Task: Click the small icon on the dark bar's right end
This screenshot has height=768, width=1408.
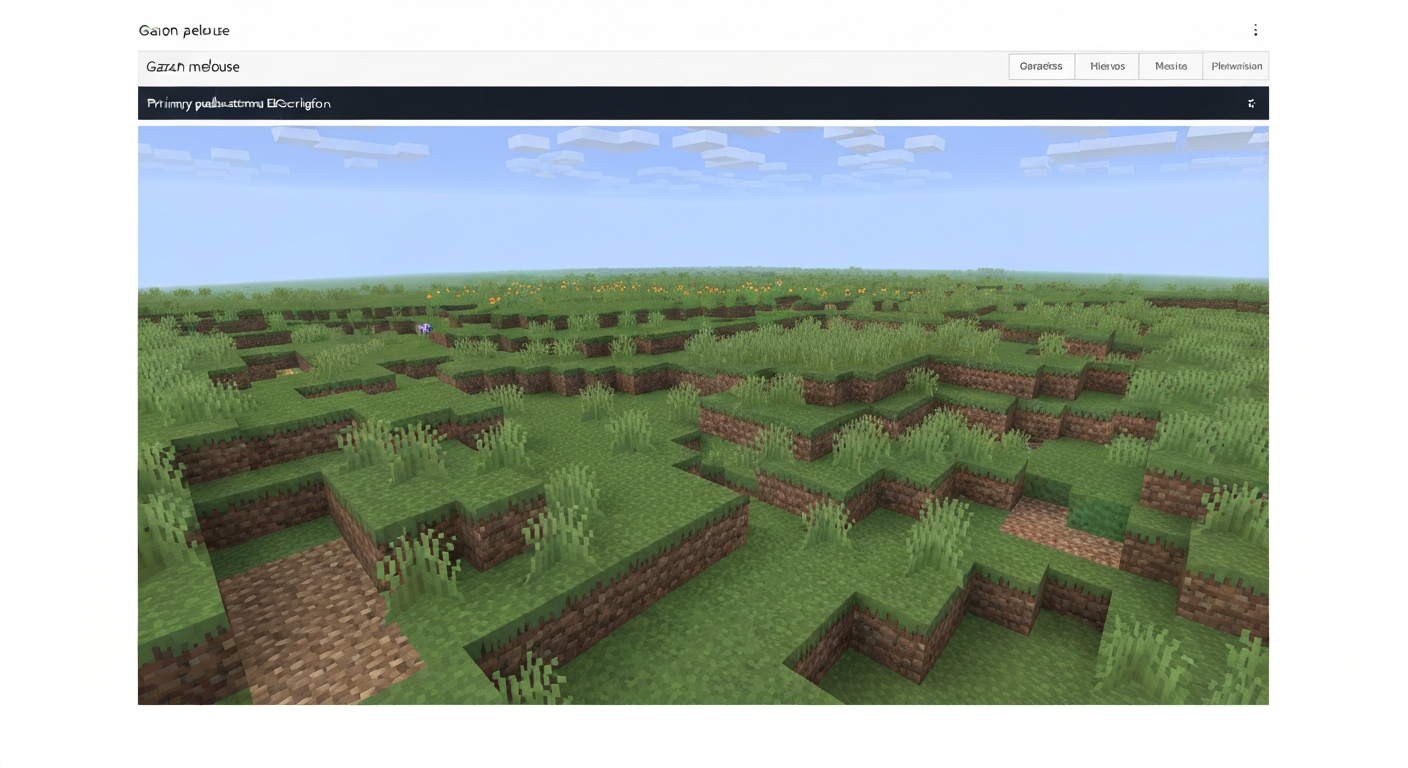Action: [1251, 103]
